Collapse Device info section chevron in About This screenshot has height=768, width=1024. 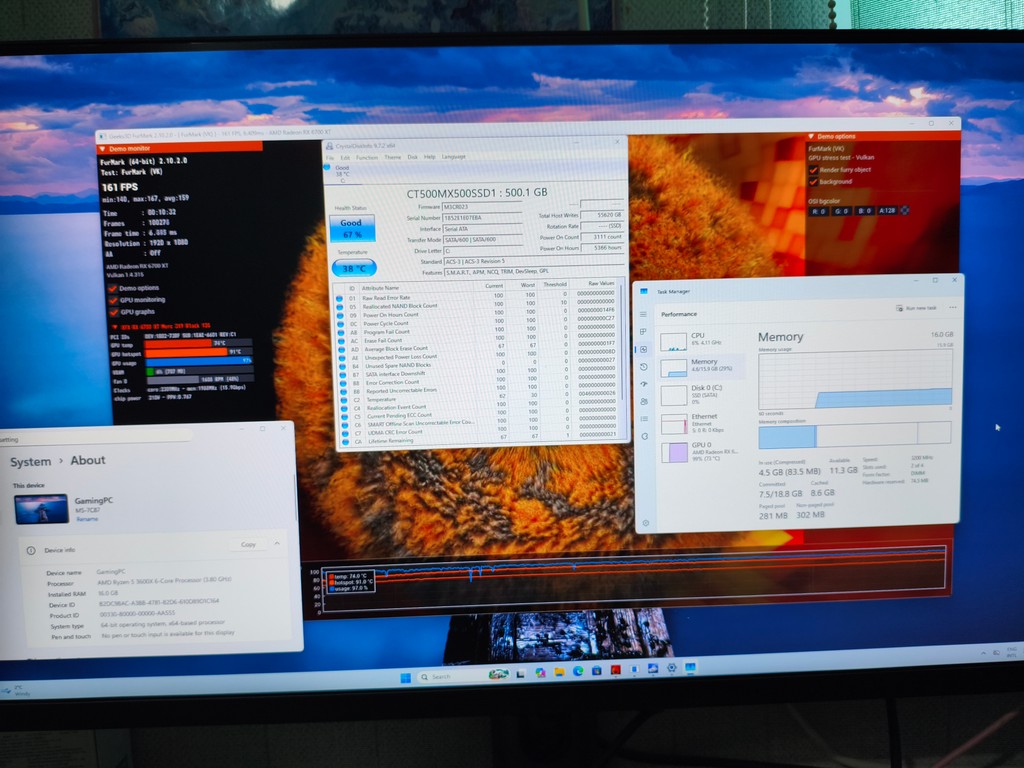tap(278, 543)
